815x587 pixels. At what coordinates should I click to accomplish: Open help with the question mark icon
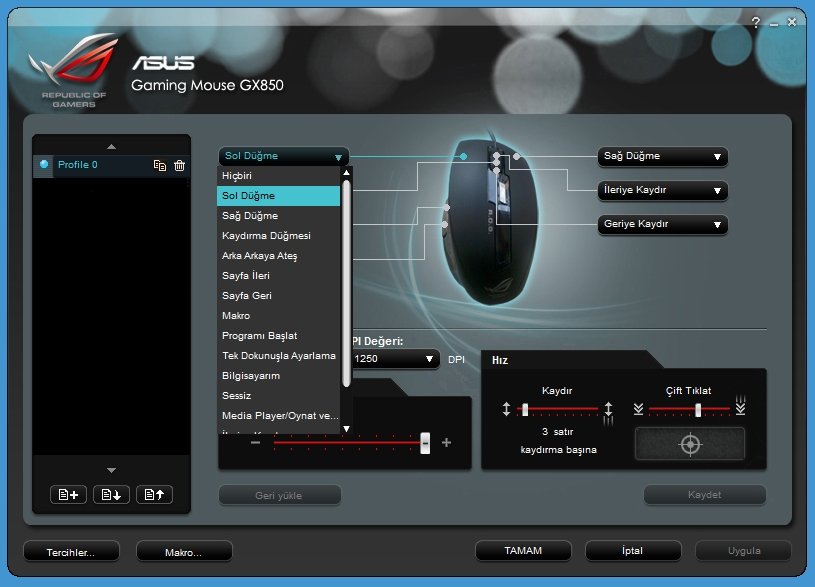755,22
